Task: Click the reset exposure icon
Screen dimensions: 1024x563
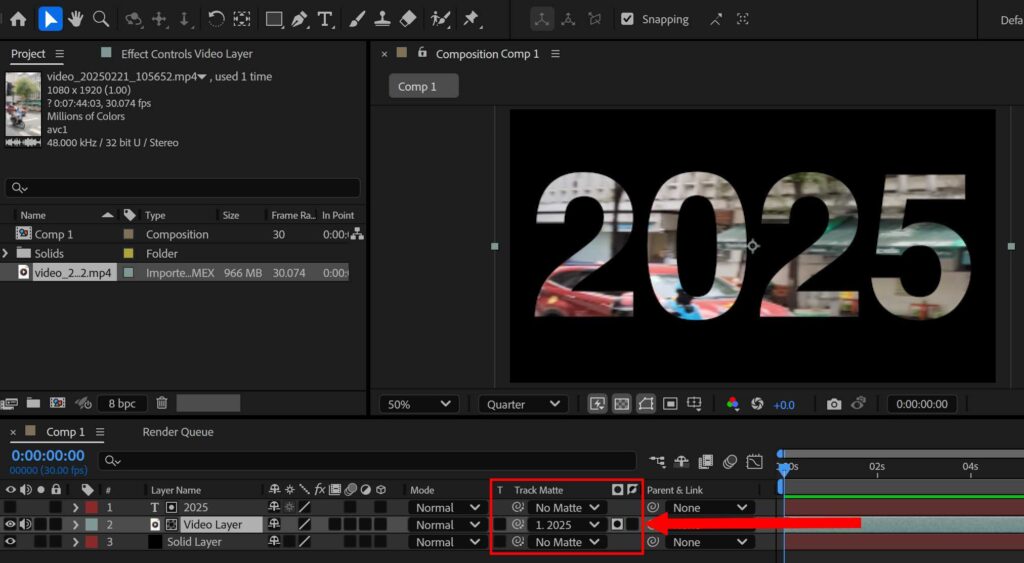Action: pos(757,404)
